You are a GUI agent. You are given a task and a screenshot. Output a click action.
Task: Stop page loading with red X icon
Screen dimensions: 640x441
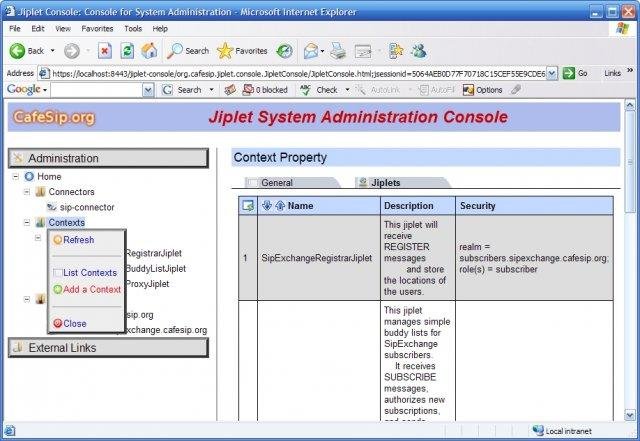pyautogui.click(x=105, y=51)
